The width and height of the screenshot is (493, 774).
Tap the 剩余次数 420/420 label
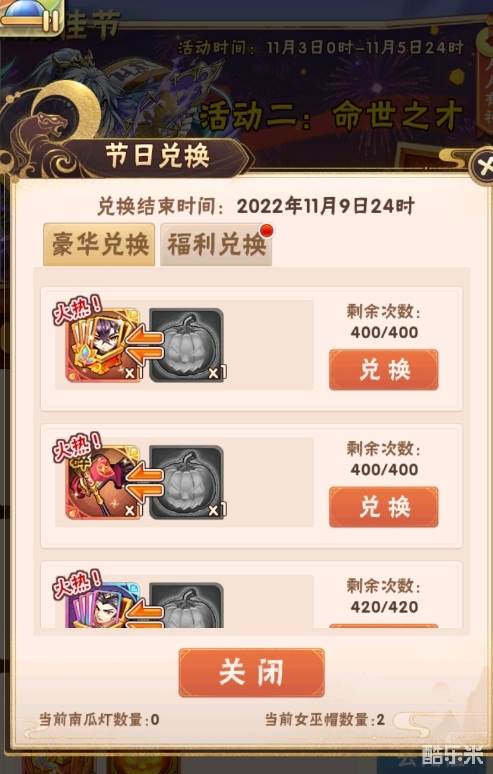tap(384, 596)
